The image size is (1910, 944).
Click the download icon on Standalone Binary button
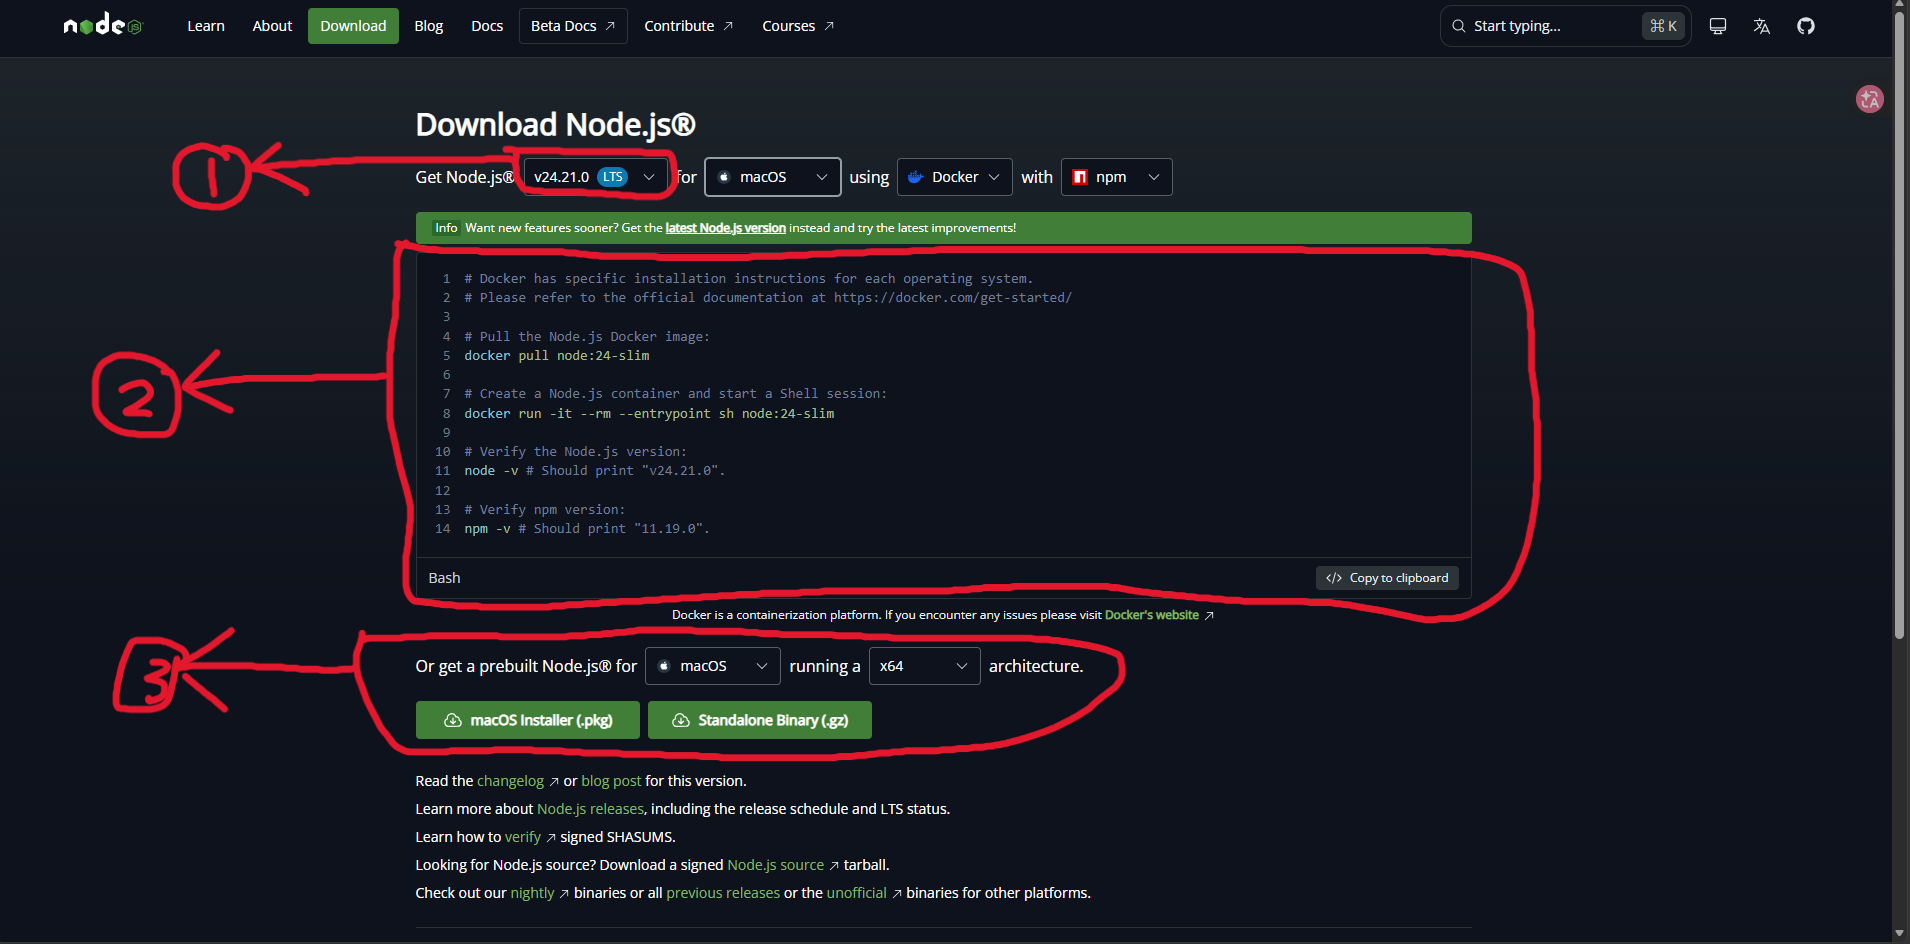coord(681,720)
